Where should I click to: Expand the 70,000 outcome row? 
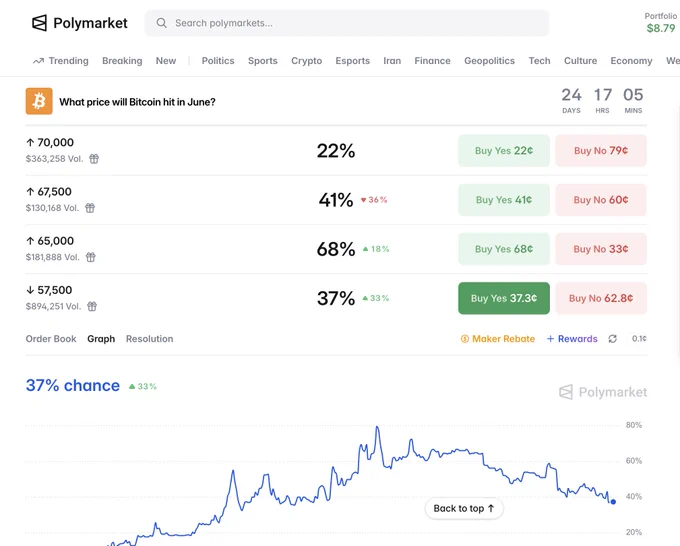tap(336, 150)
